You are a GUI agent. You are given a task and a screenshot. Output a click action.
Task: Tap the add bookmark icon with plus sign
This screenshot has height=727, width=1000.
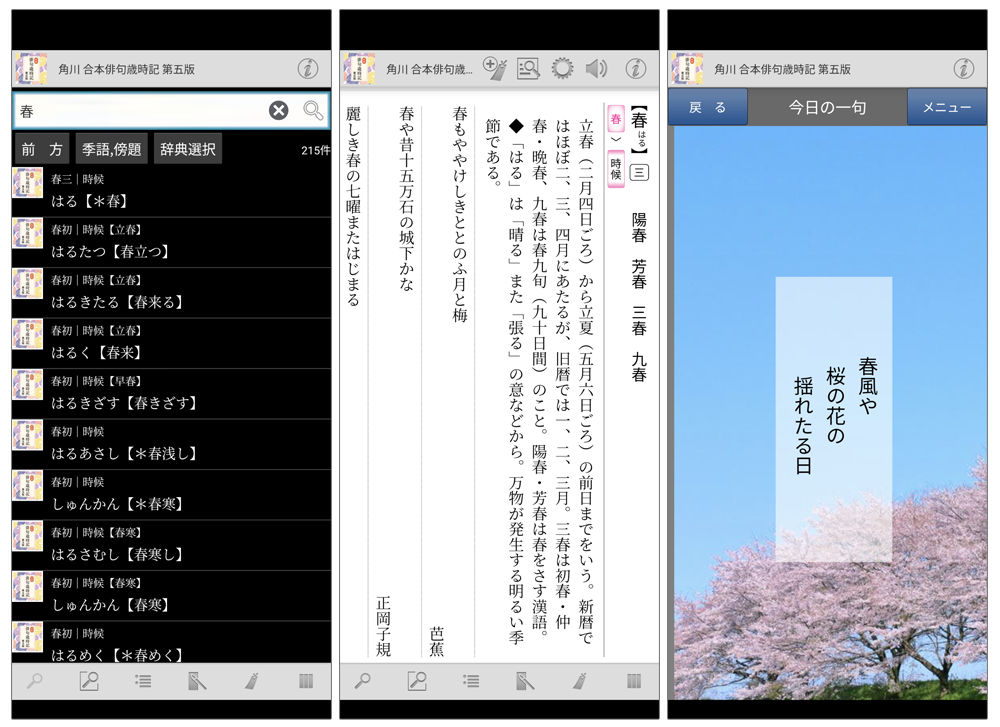tap(494, 68)
